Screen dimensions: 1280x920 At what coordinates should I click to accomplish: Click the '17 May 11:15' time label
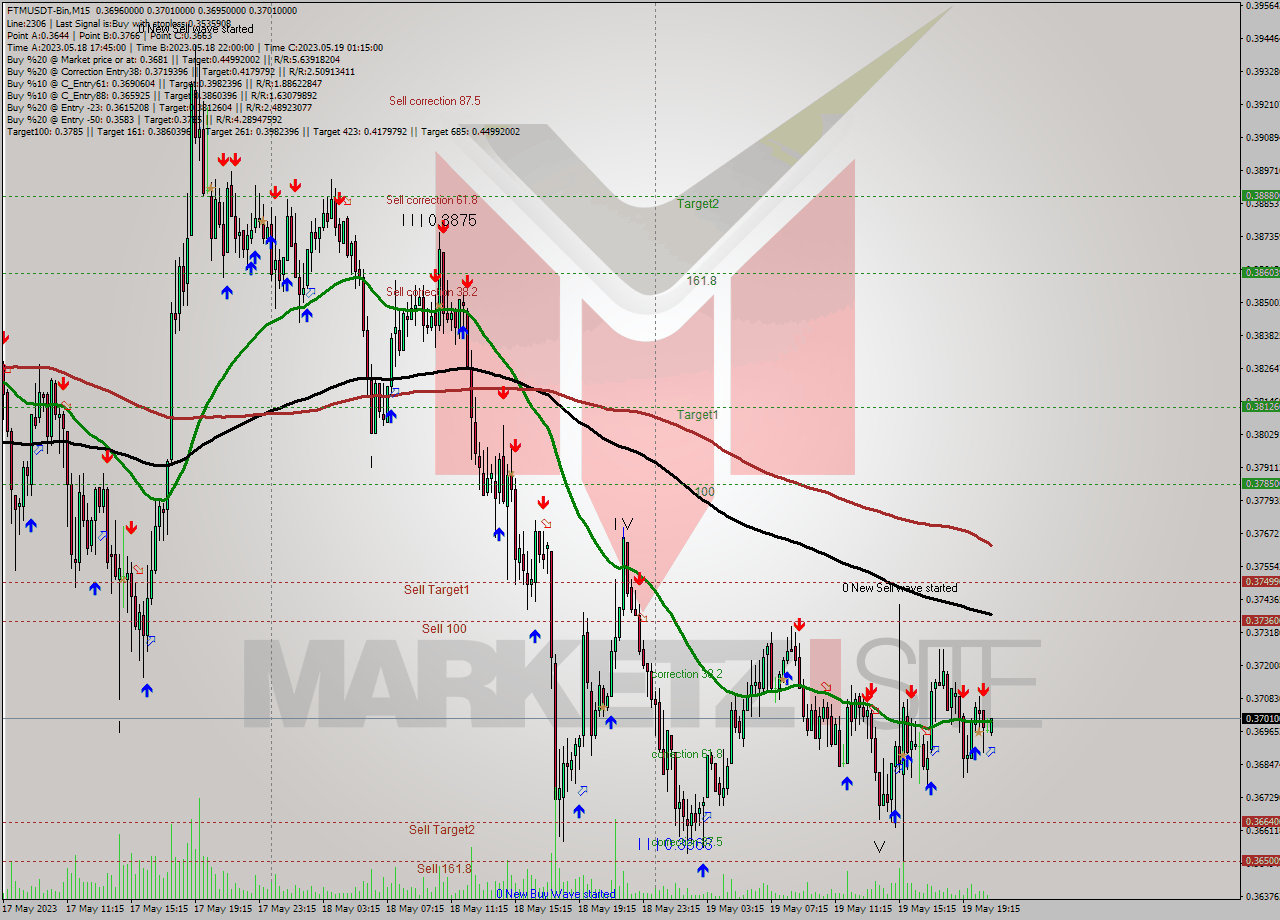click(95, 910)
